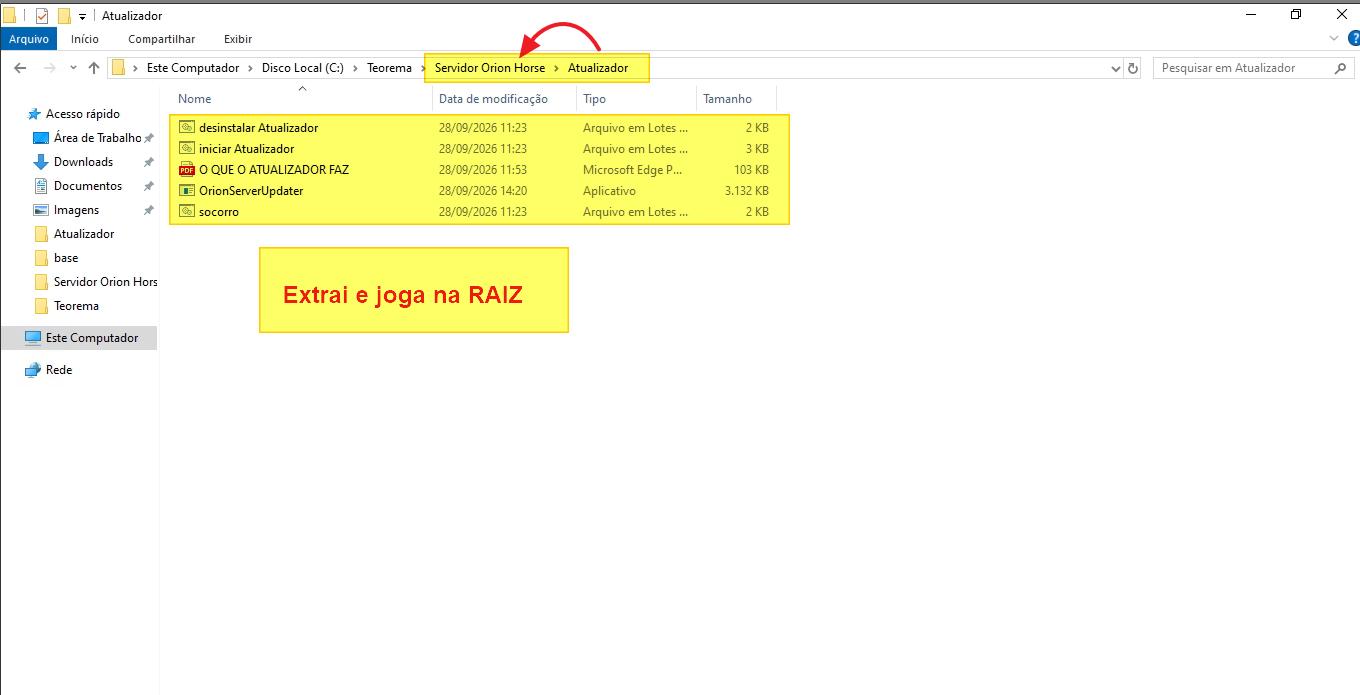The image size is (1360, 695).
Task: Click the Aplicativo type cell
Action: (x=610, y=191)
